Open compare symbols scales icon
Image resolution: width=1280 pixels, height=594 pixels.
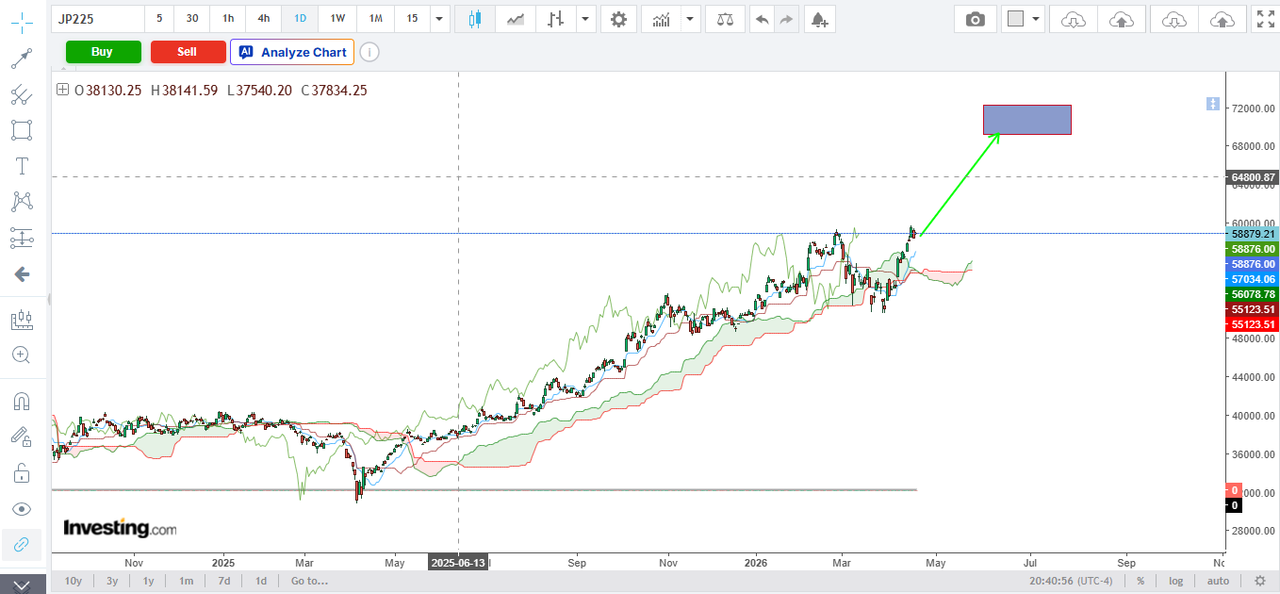(724, 19)
